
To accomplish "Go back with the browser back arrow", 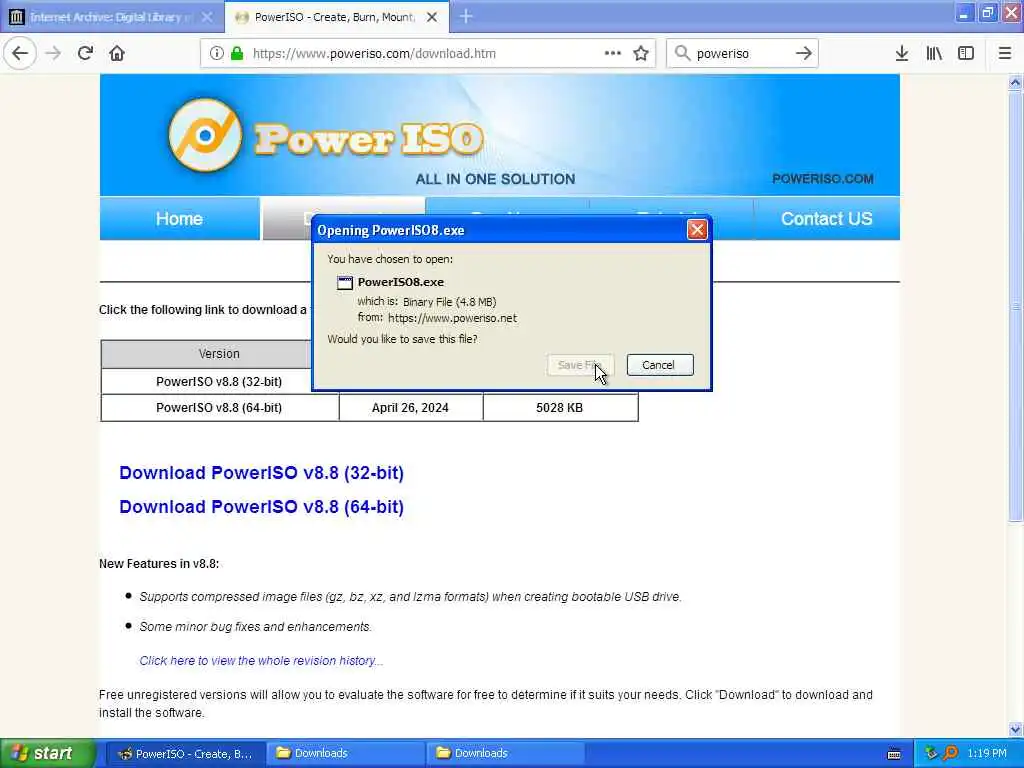I will click(20, 53).
